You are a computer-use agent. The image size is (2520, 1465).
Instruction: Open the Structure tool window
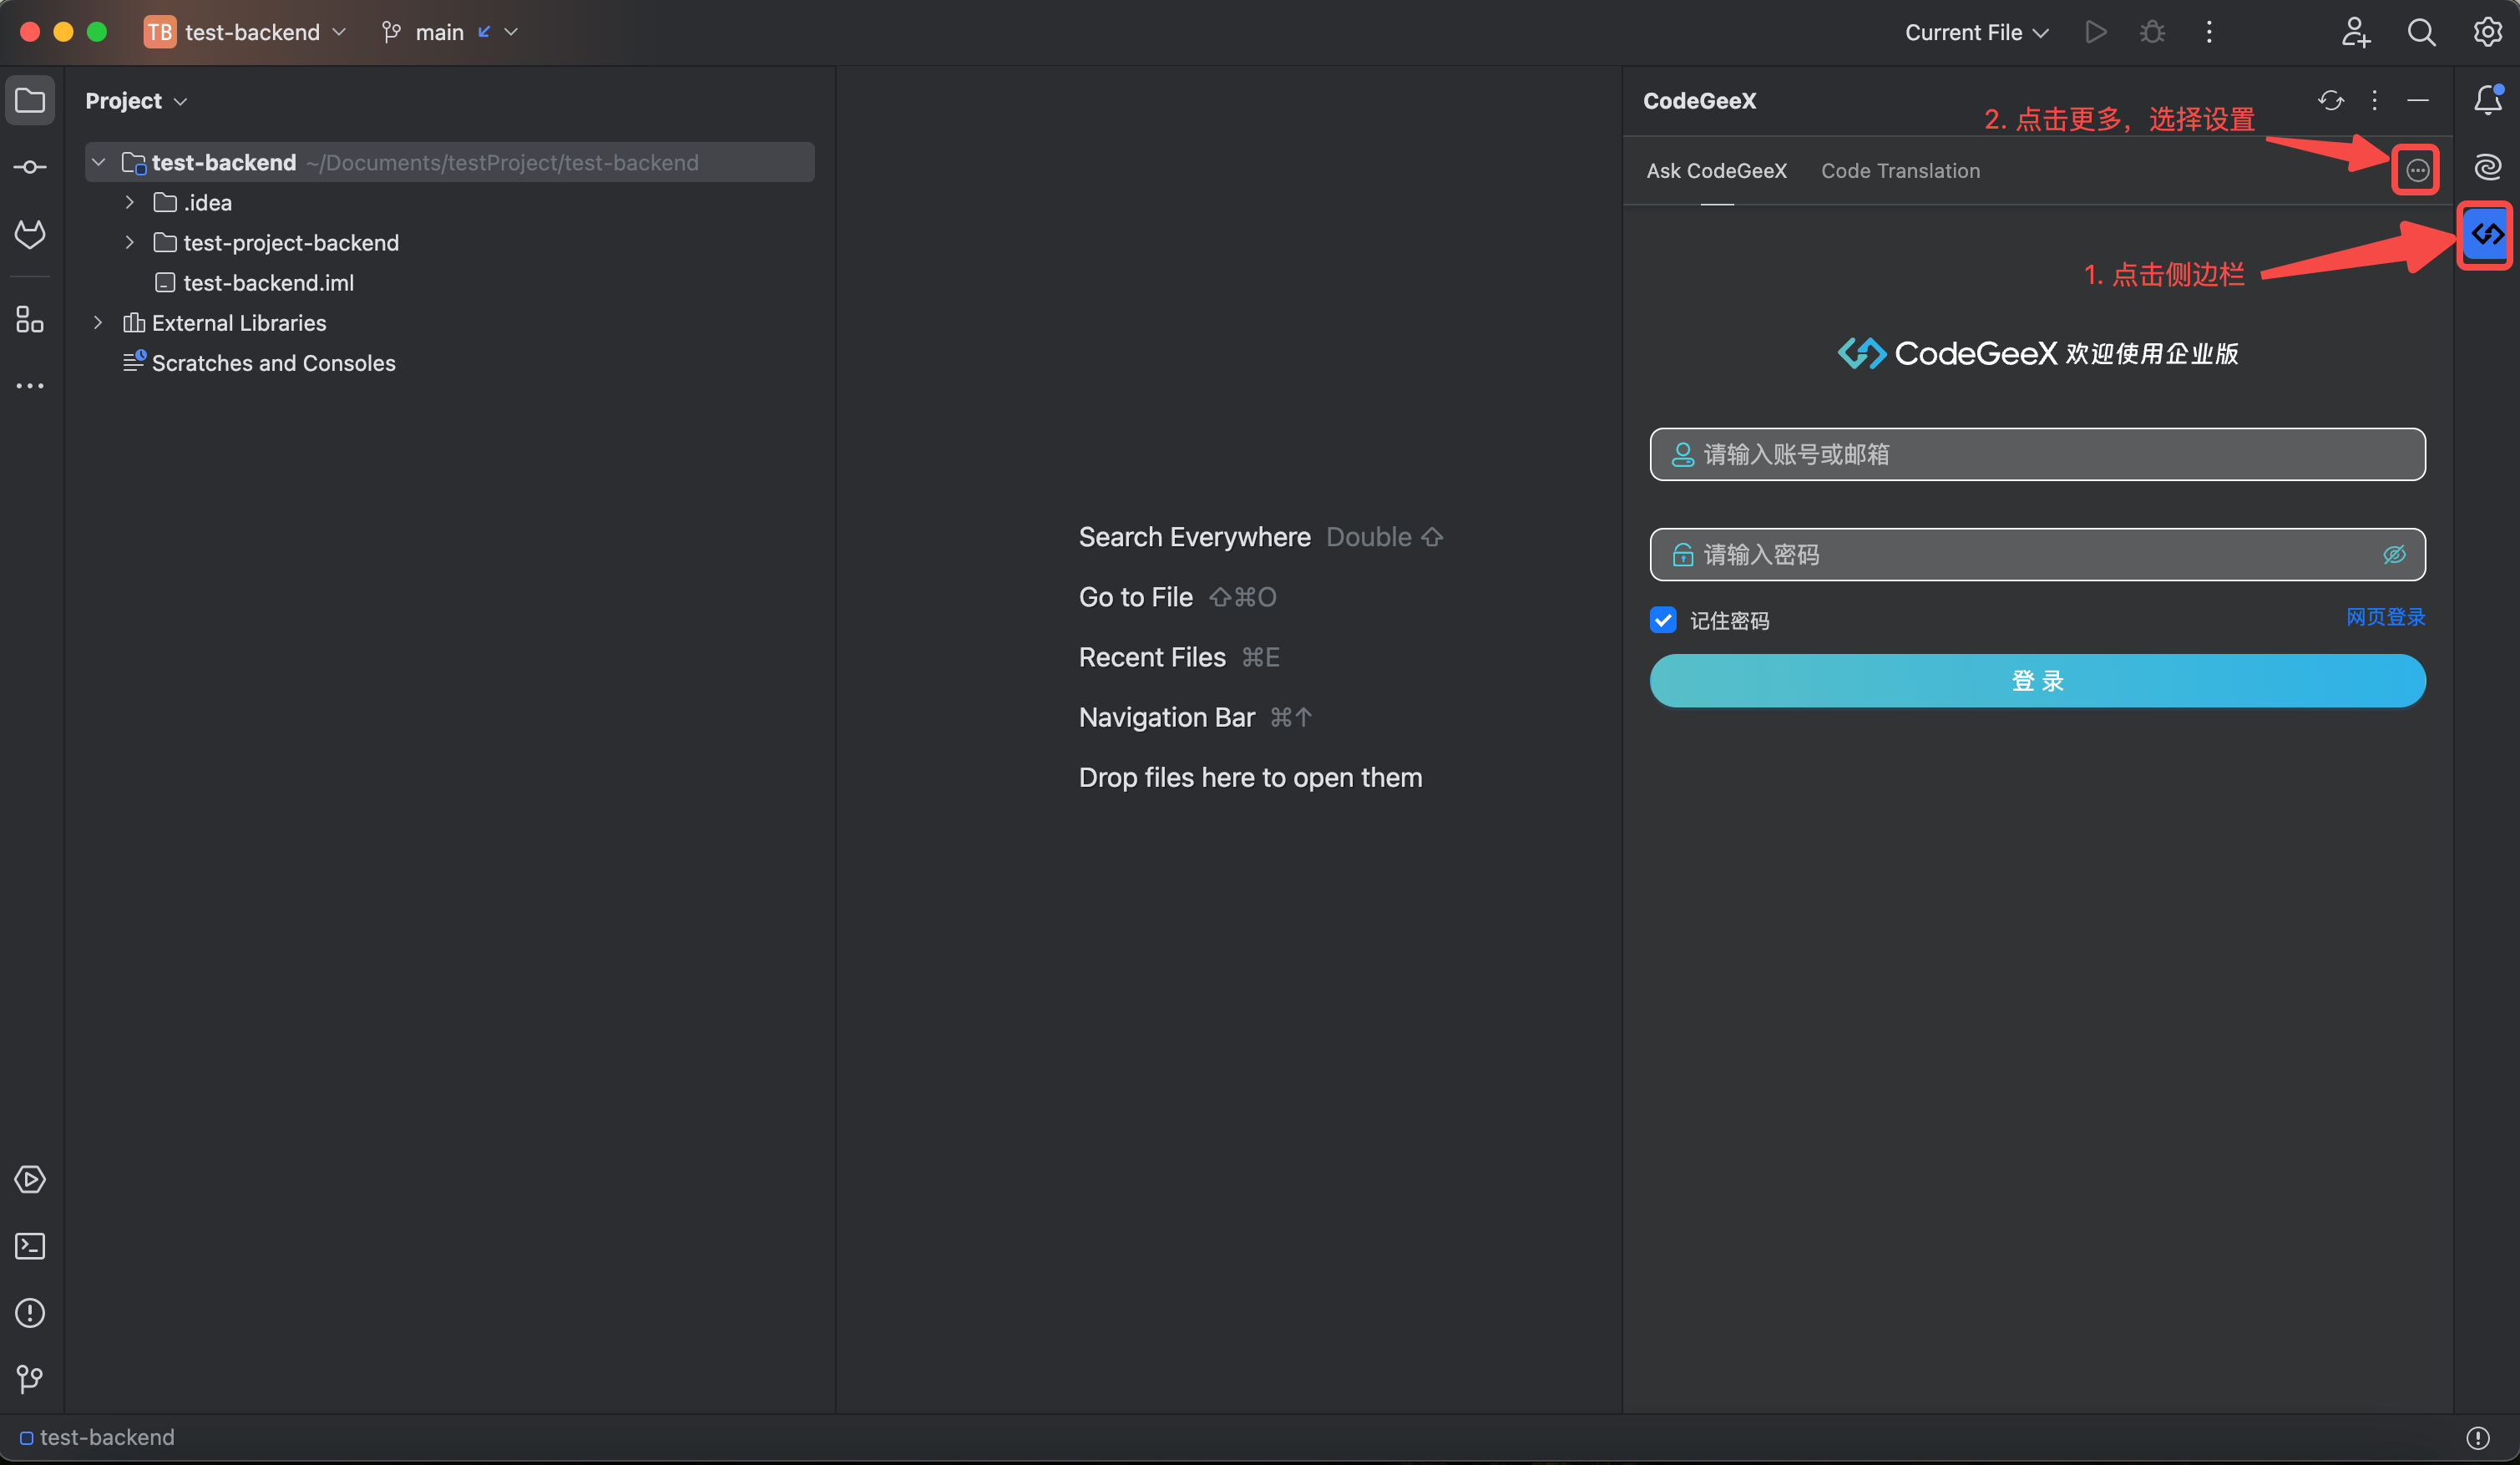pyautogui.click(x=30, y=319)
